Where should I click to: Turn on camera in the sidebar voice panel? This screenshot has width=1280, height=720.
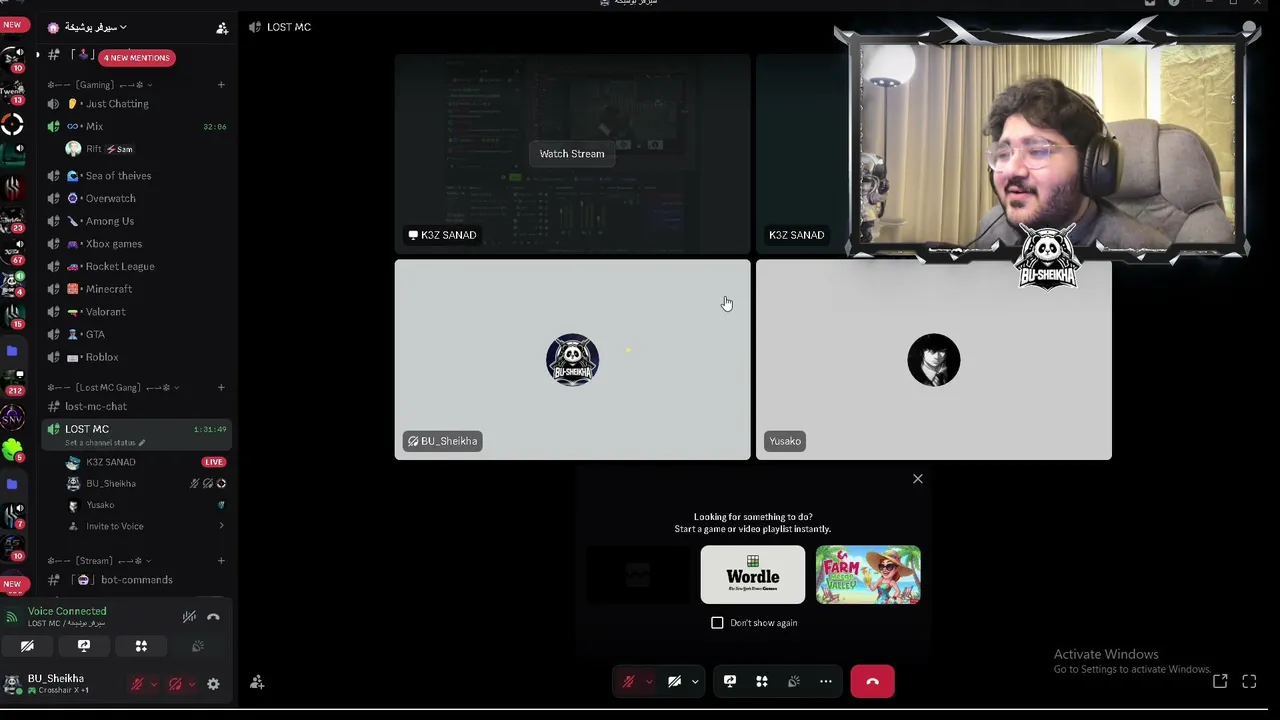pos(27,646)
